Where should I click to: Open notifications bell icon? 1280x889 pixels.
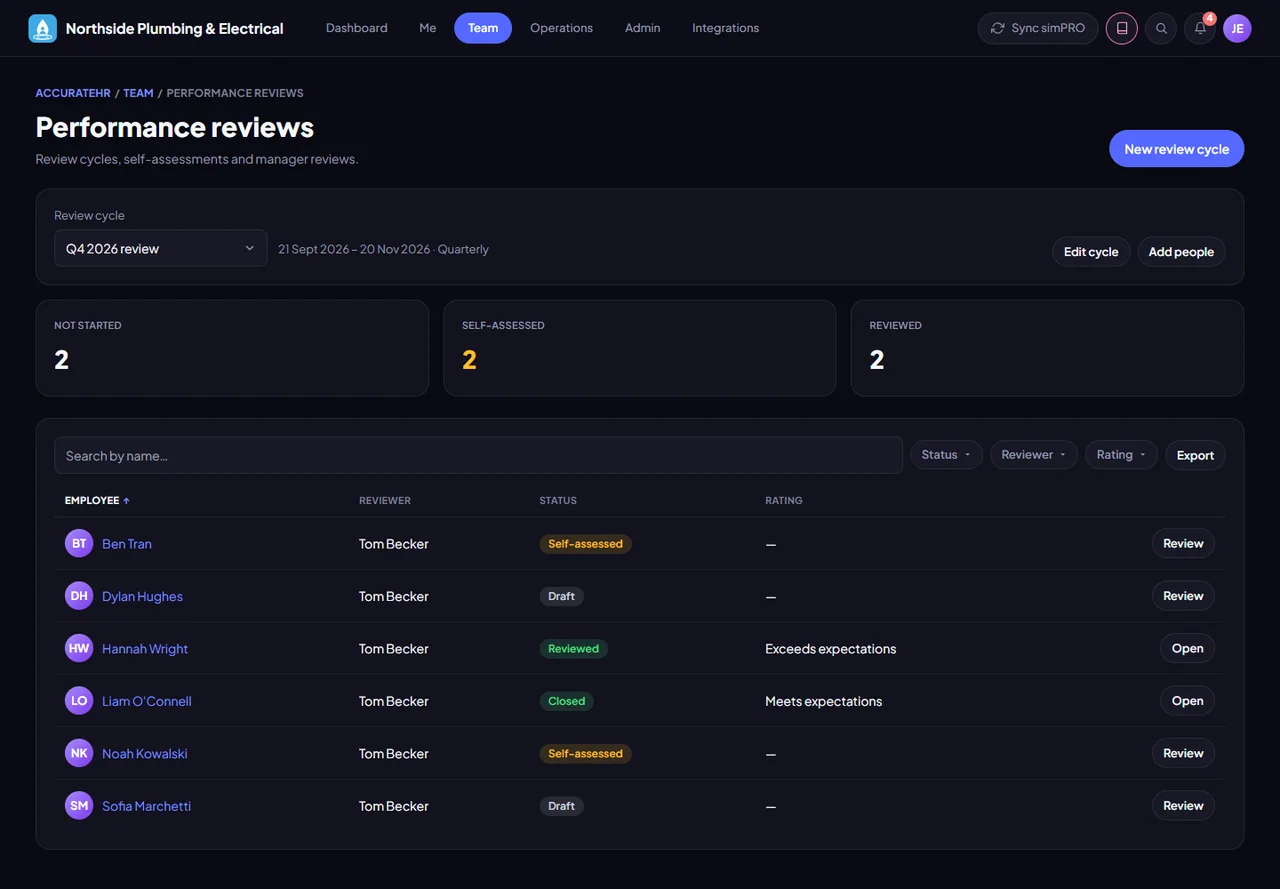(1200, 28)
